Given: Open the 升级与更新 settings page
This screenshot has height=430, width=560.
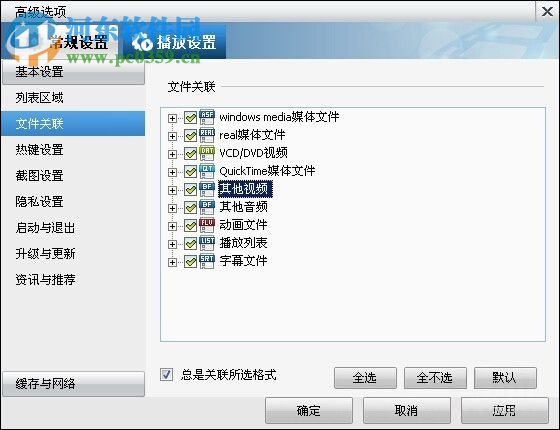Looking at the screenshot, I should coord(73,254).
